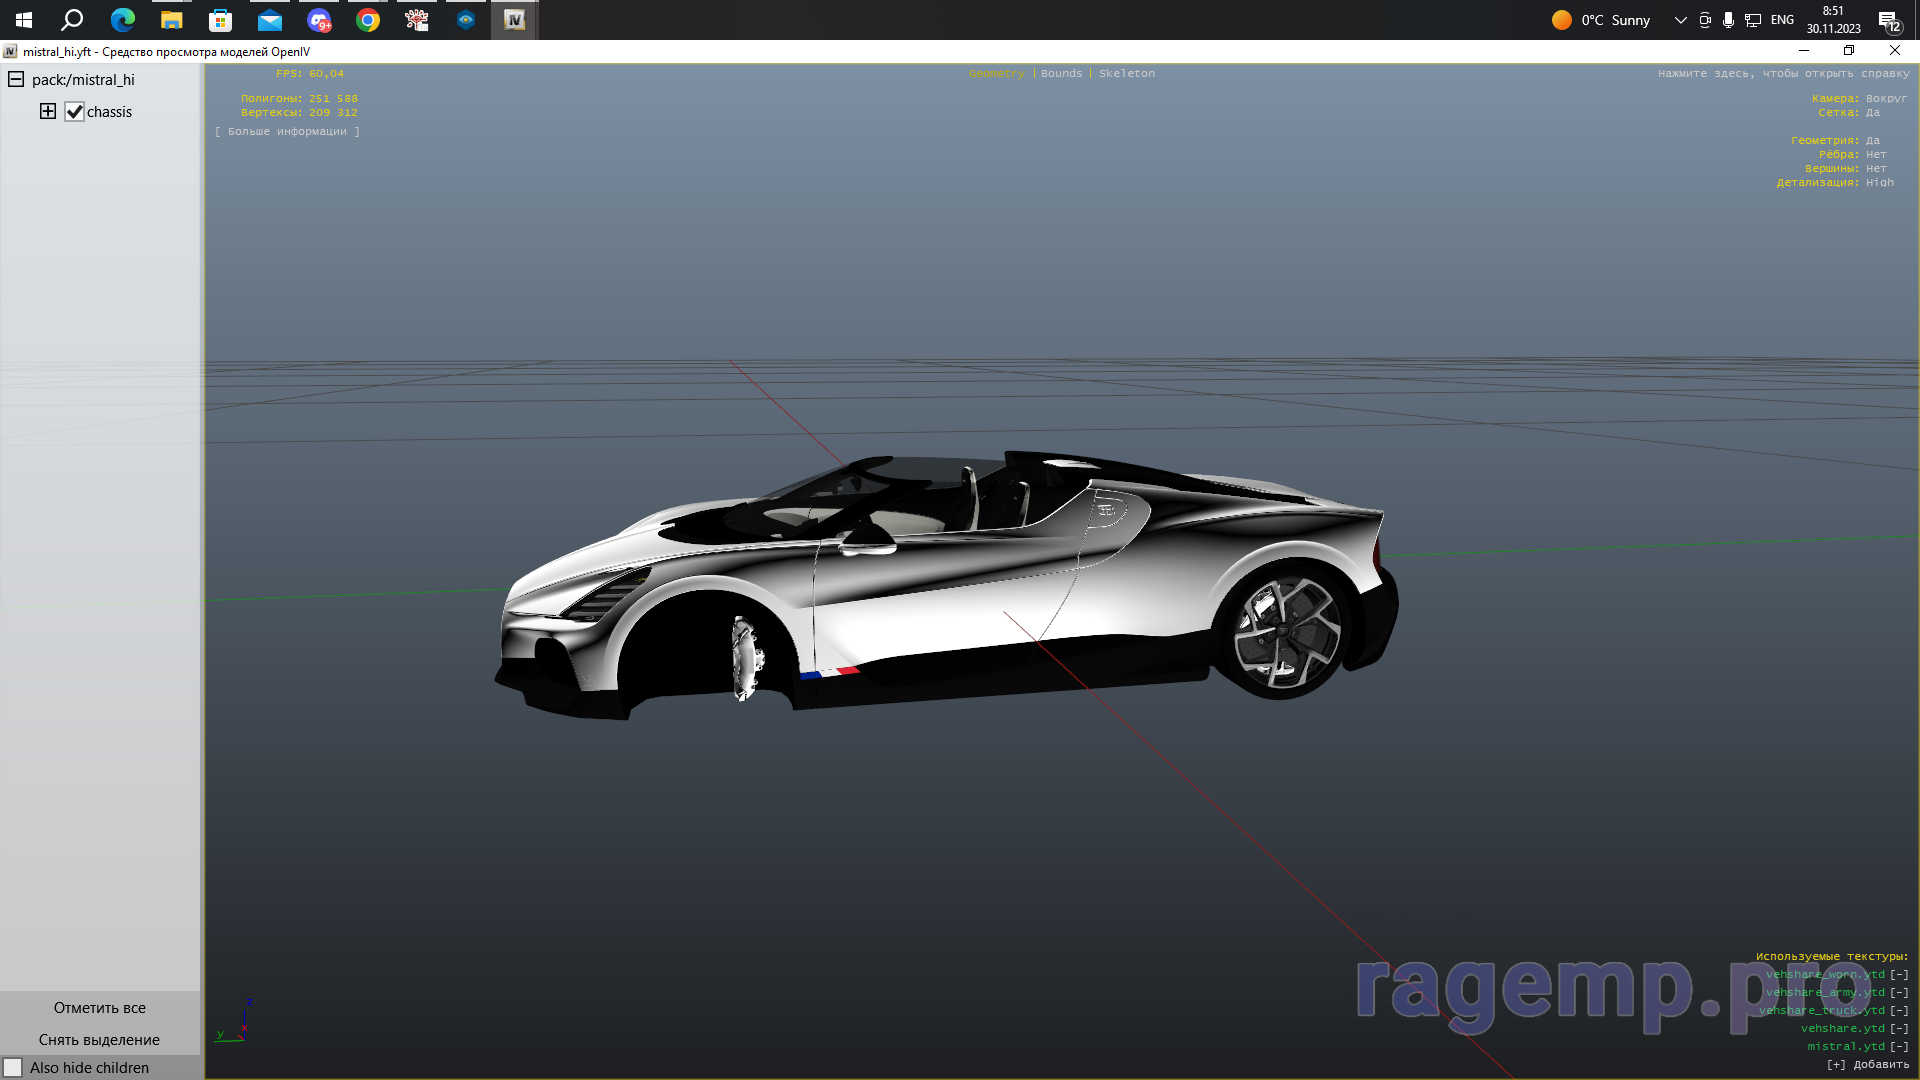Enable Also hide children checkbox
The image size is (1920, 1080).
coord(13,1068)
